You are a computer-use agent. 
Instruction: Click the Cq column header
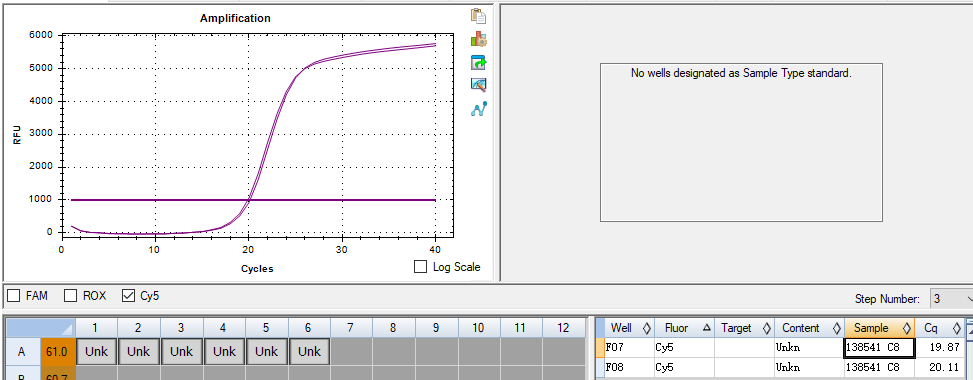click(939, 328)
